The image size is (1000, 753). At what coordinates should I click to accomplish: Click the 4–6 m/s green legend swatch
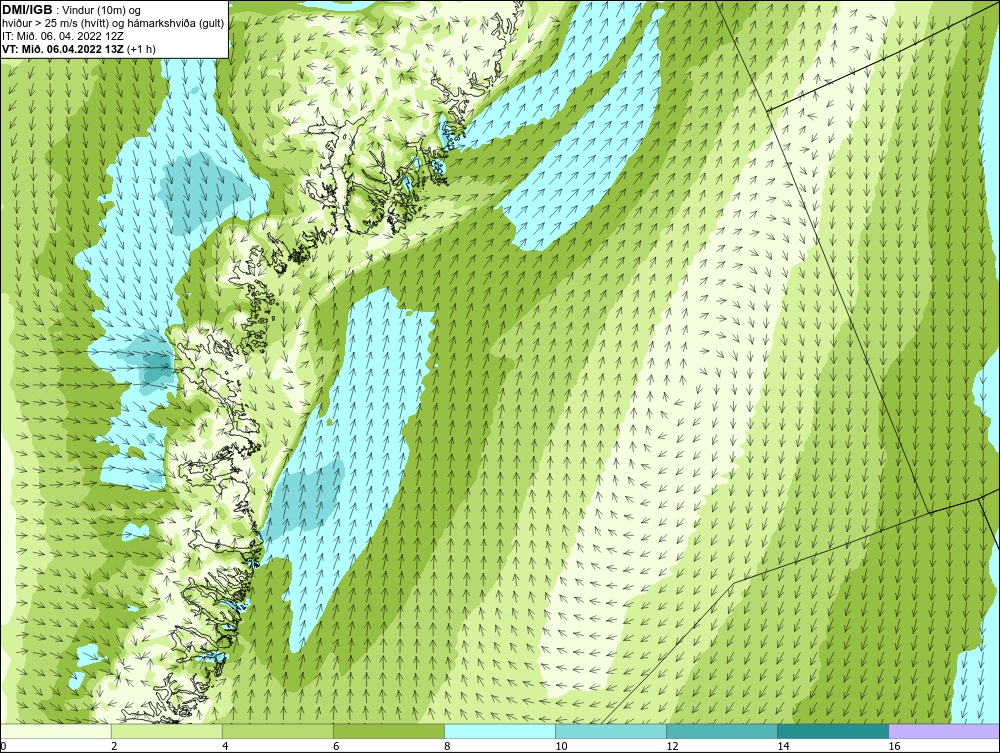click(x=278, y=731)
